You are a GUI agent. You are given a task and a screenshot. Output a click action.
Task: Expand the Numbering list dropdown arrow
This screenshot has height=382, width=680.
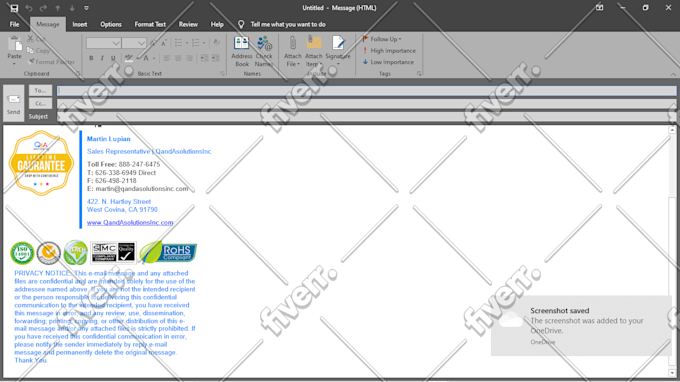pyautogui.click(x=204, y=43)
